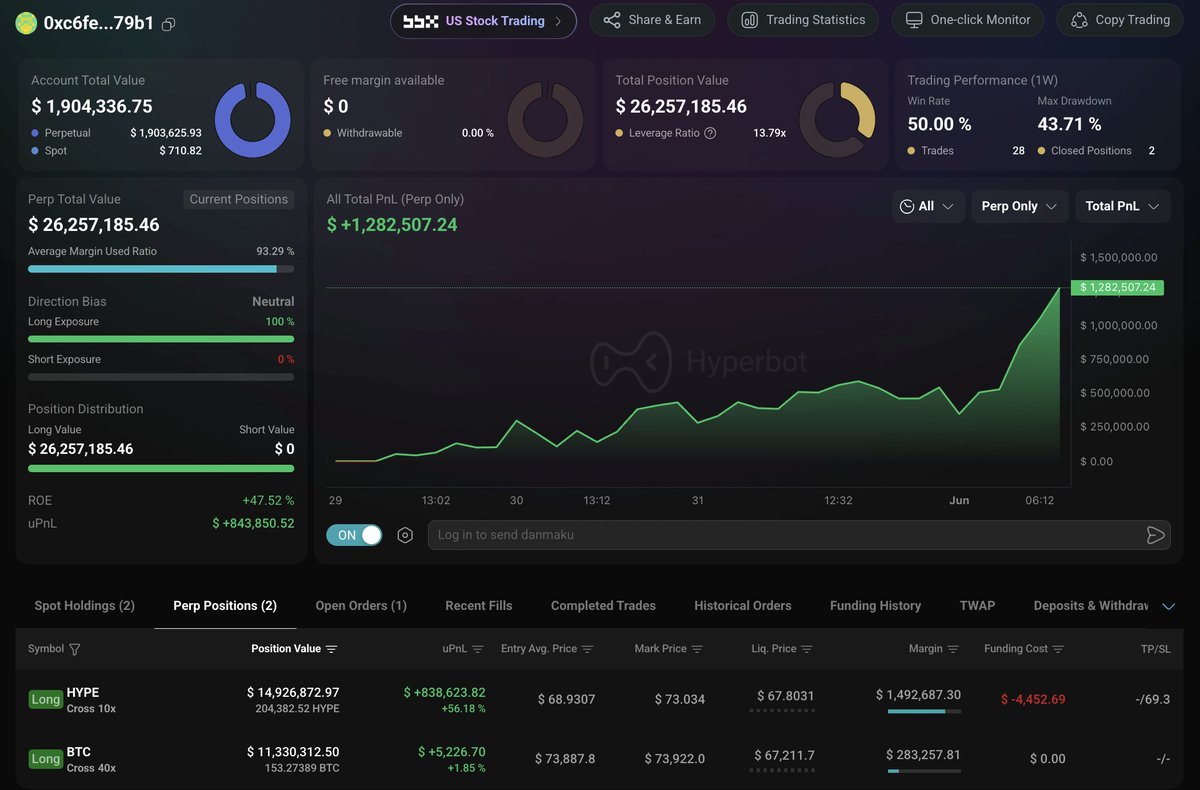Click the All Total PnL value $ +1,282,507.24
The image size is (1200, 790).
click(392, 225)
